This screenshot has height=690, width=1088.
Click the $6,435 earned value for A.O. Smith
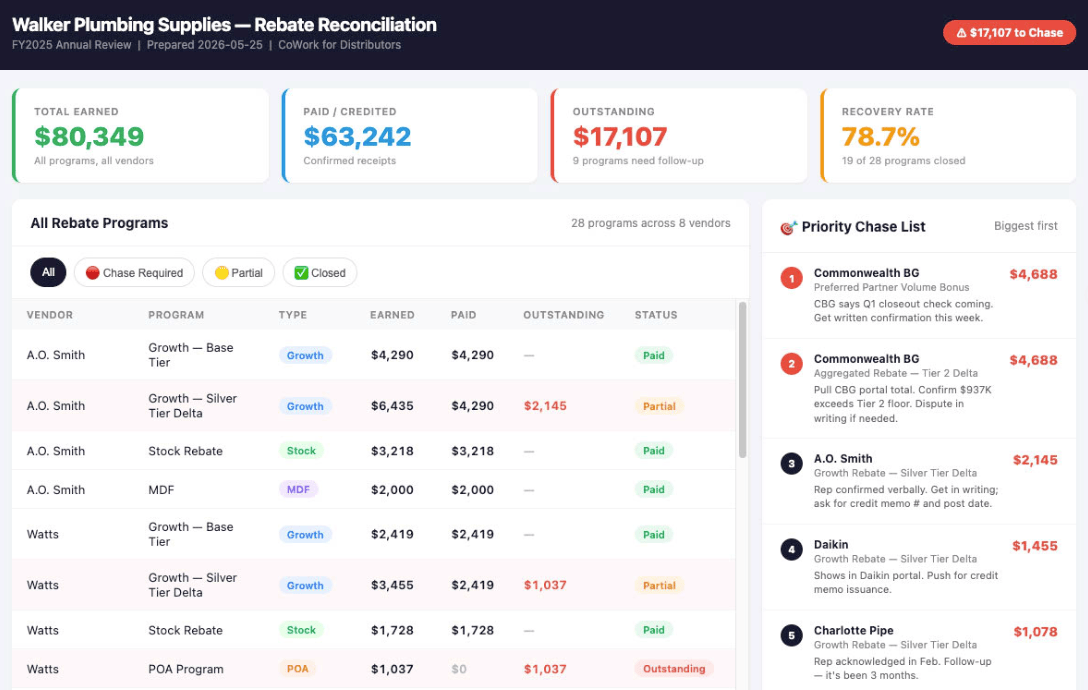tap(392, 406)
